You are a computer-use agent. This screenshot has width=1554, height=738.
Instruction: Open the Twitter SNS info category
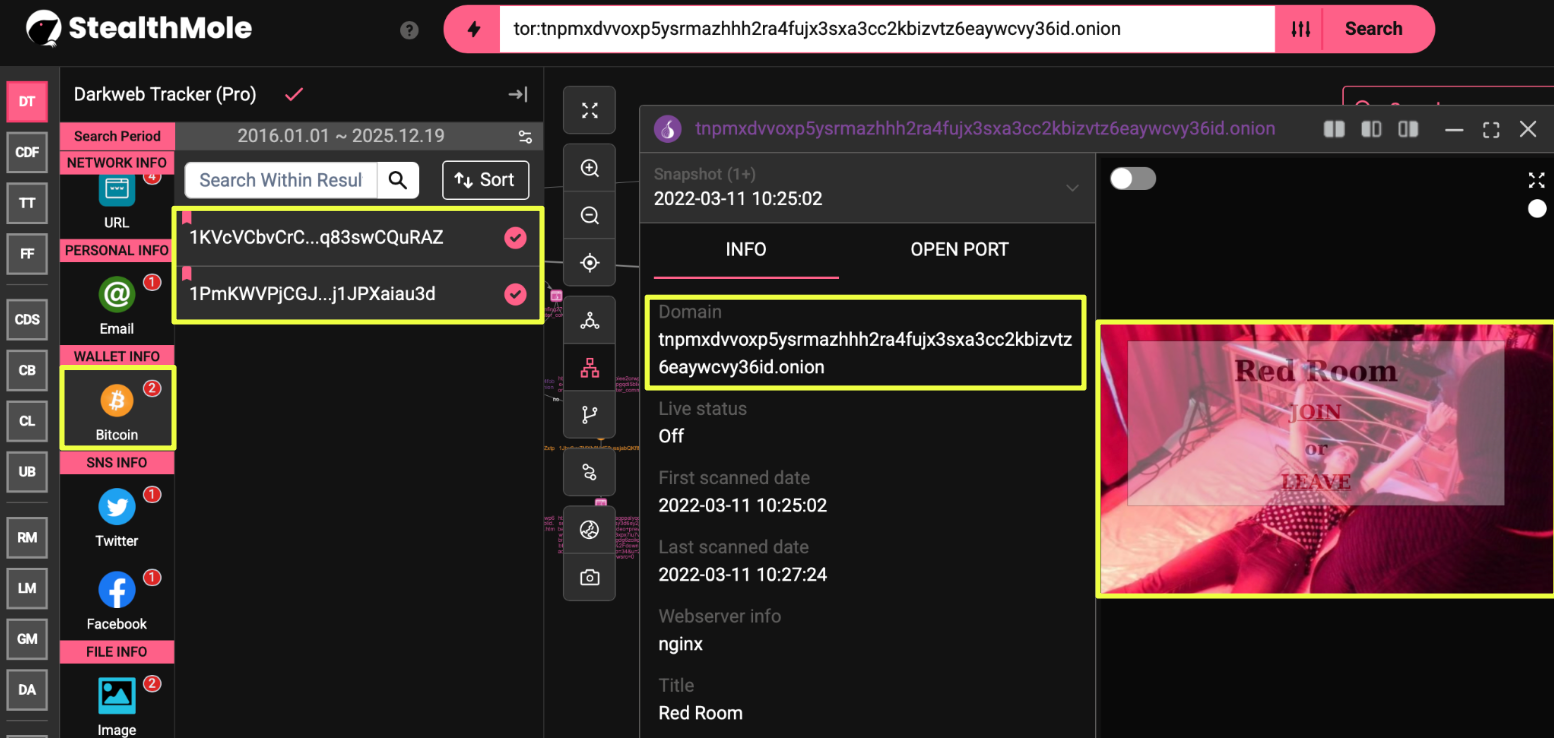pyautogui.click(x=117, y=514)
